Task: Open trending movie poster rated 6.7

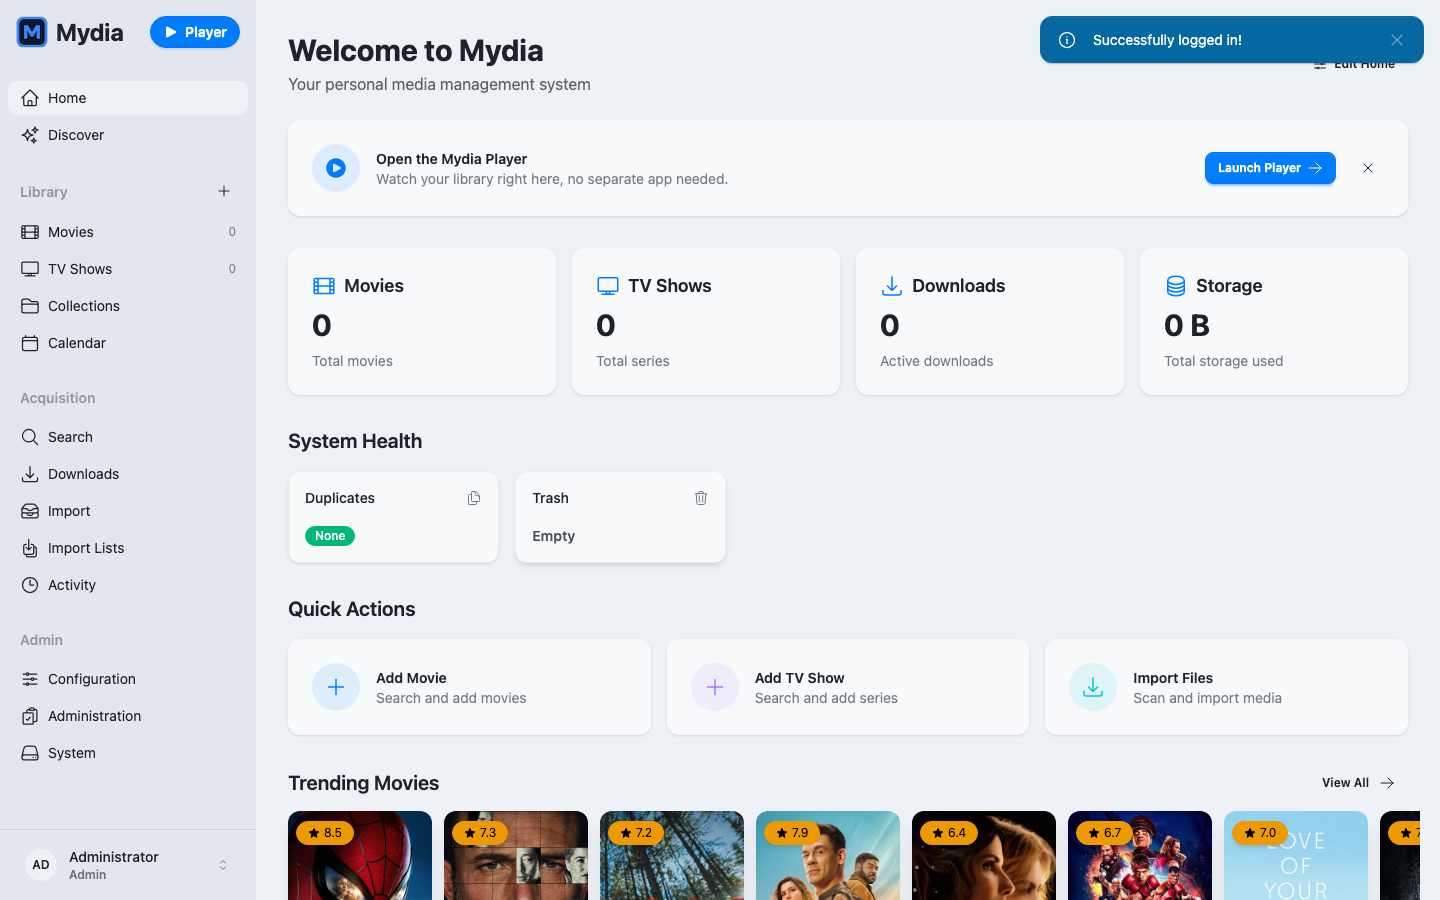Action: [1140, 856]
